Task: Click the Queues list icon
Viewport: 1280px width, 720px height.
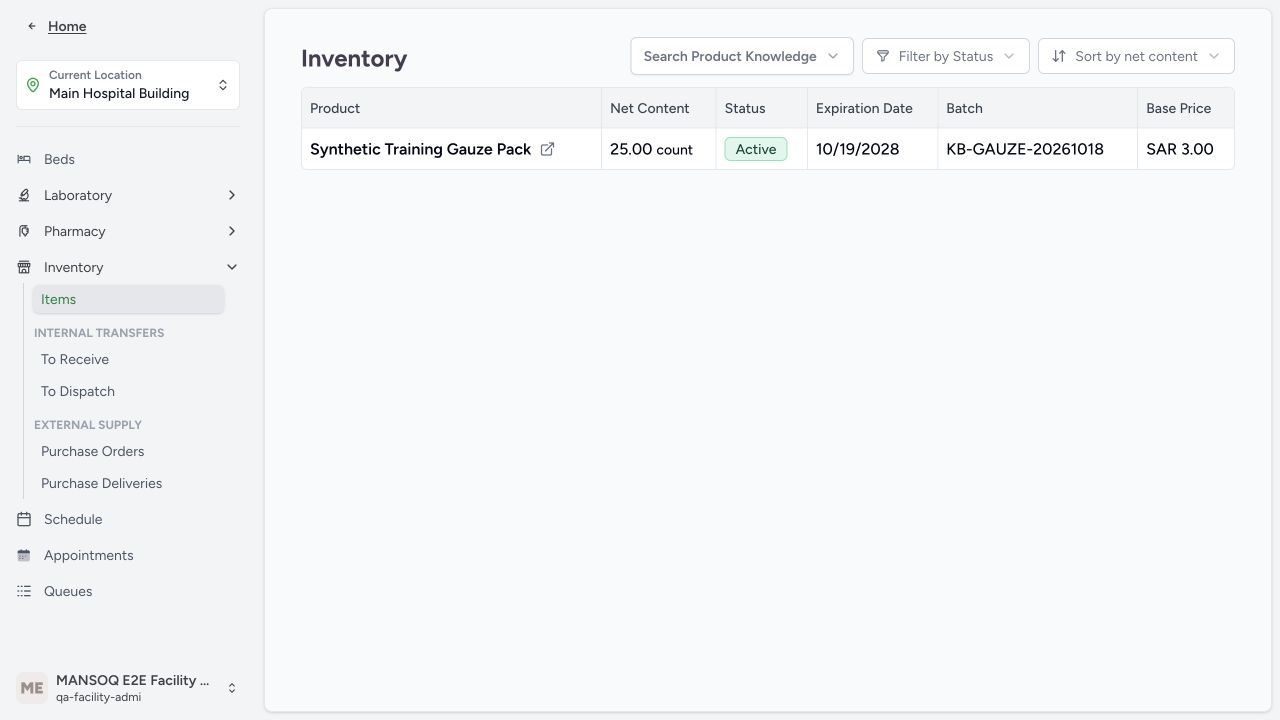Action: 24,591
